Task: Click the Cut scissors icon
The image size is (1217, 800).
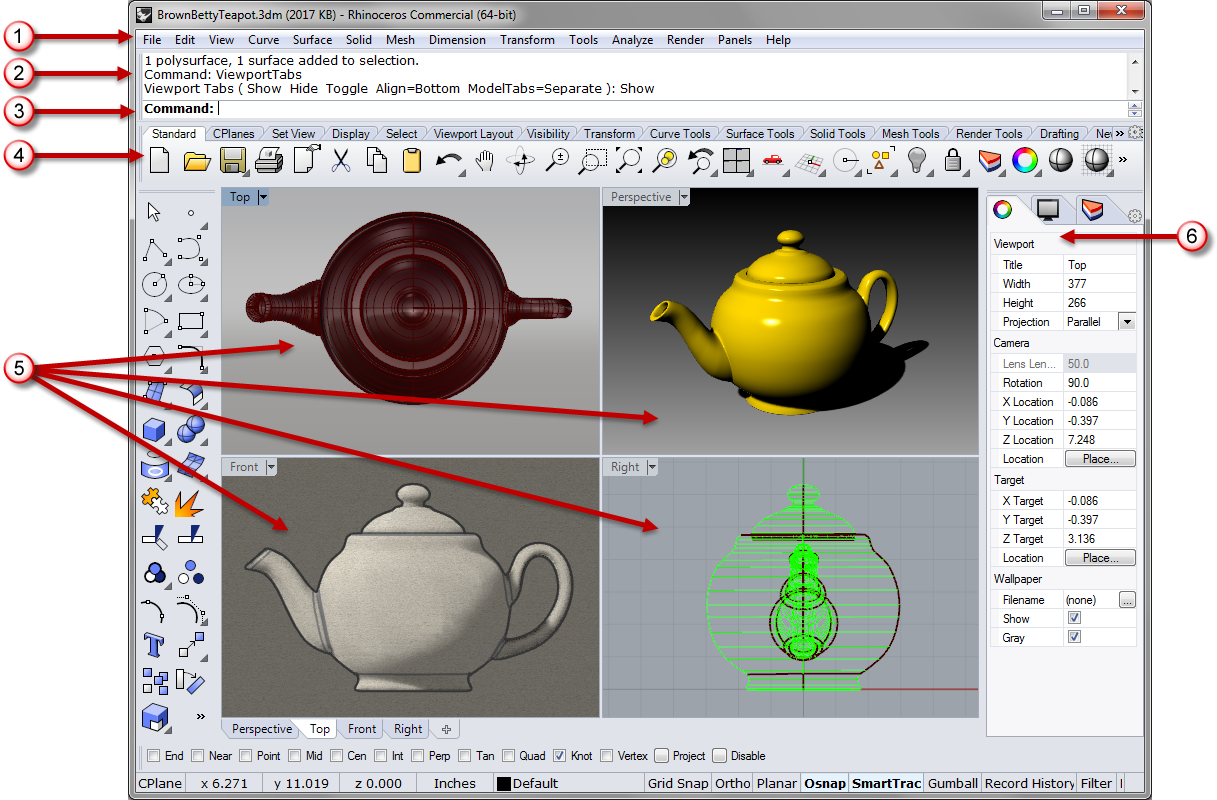Action: click(x=341, y=160)
